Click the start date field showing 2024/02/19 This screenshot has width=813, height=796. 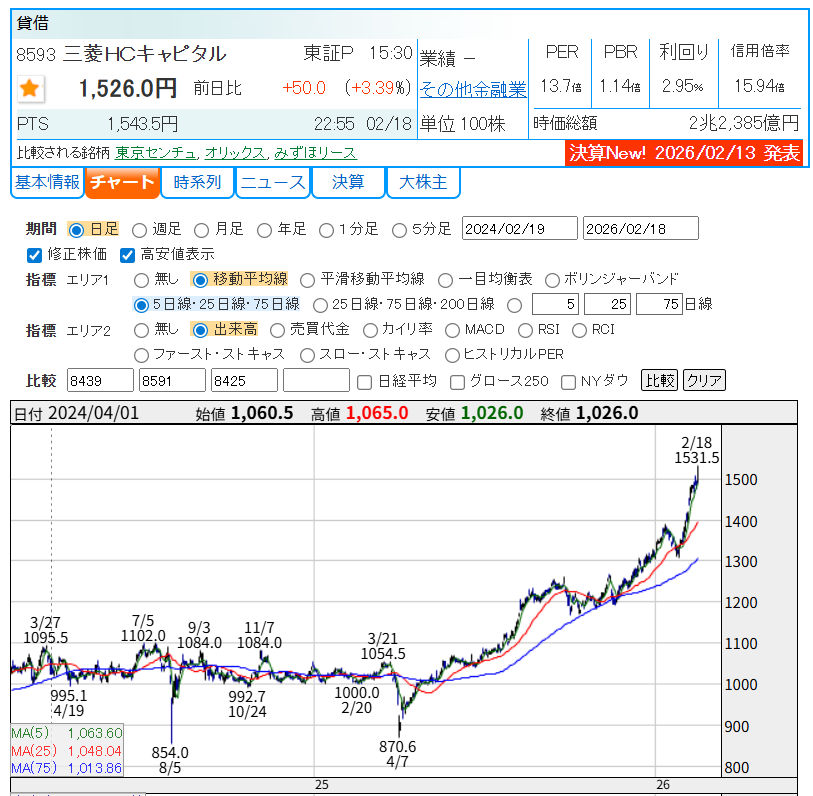tap(520, 228)
